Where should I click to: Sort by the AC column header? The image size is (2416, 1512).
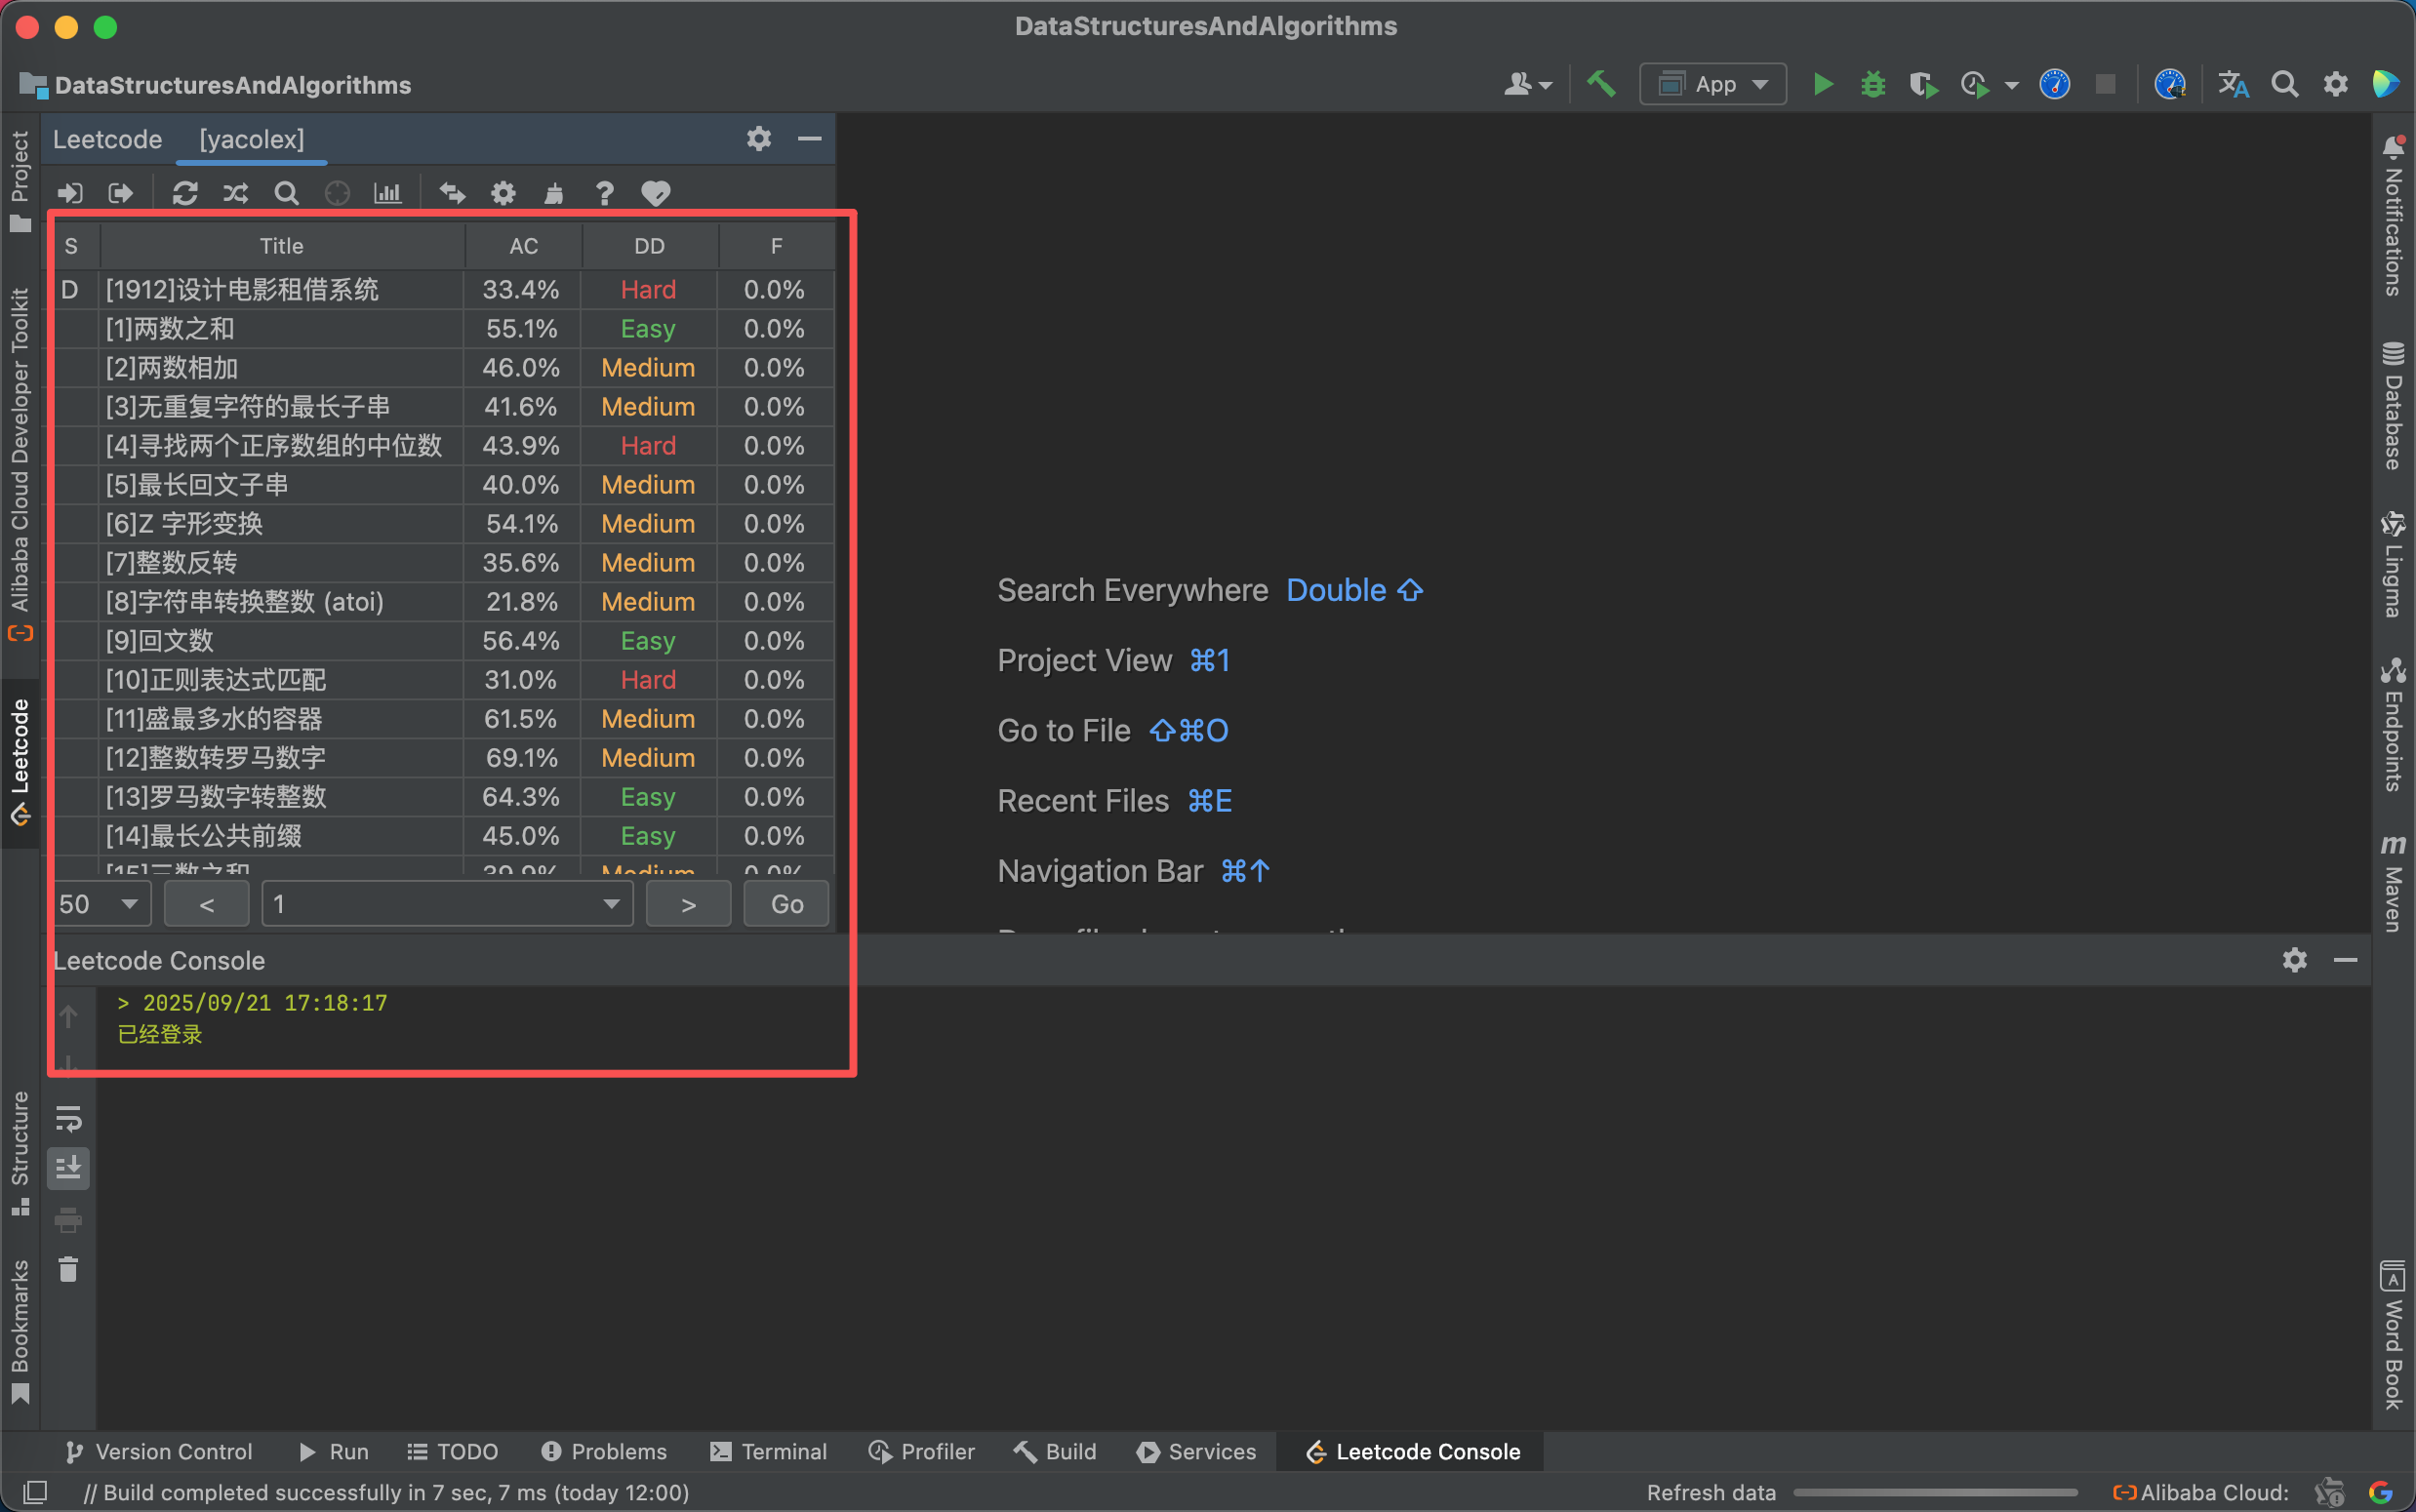(x=523, y=246)
